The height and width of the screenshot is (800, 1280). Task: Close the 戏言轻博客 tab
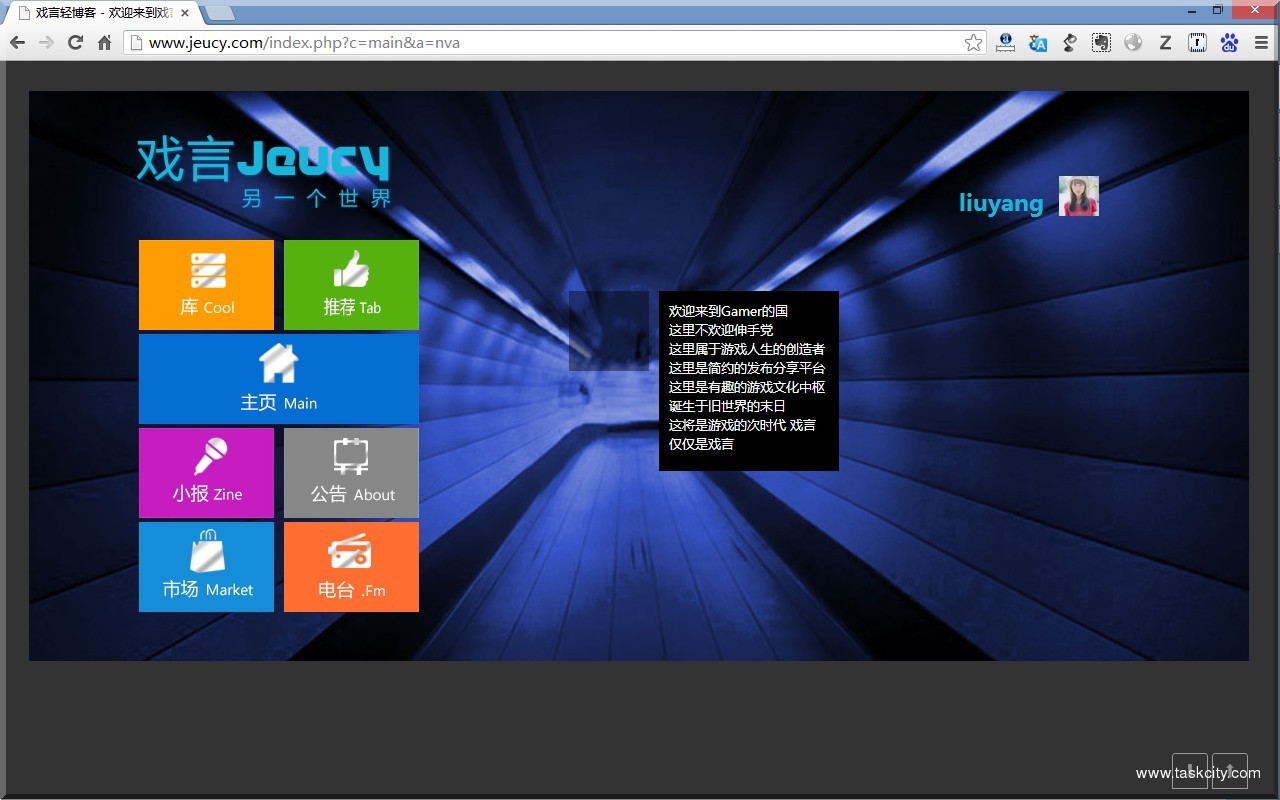click(x=185, y=13)
